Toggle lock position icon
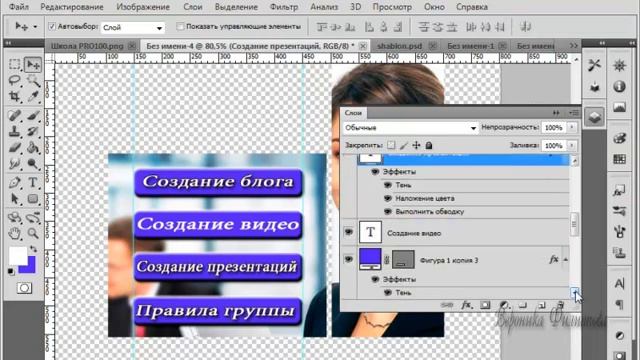This screenshot has height=360, width=640. 416,145
